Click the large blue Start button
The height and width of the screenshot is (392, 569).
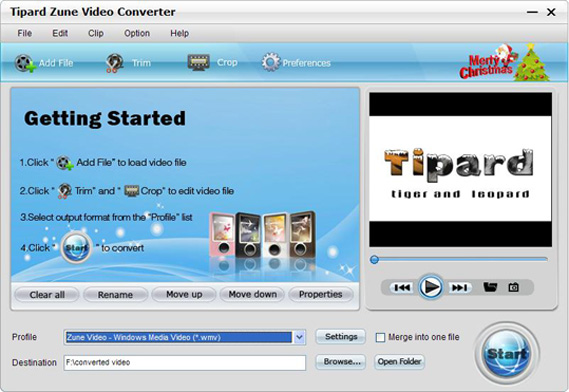pyautogui.click(x=507, y=354)
